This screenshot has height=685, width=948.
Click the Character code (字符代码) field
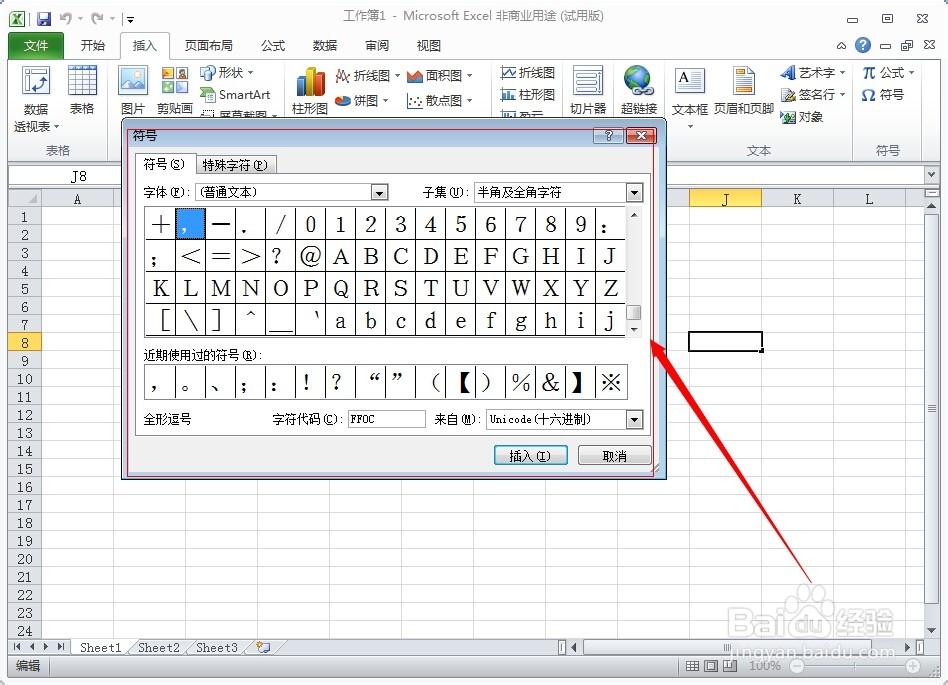click(x=387, y=420)
